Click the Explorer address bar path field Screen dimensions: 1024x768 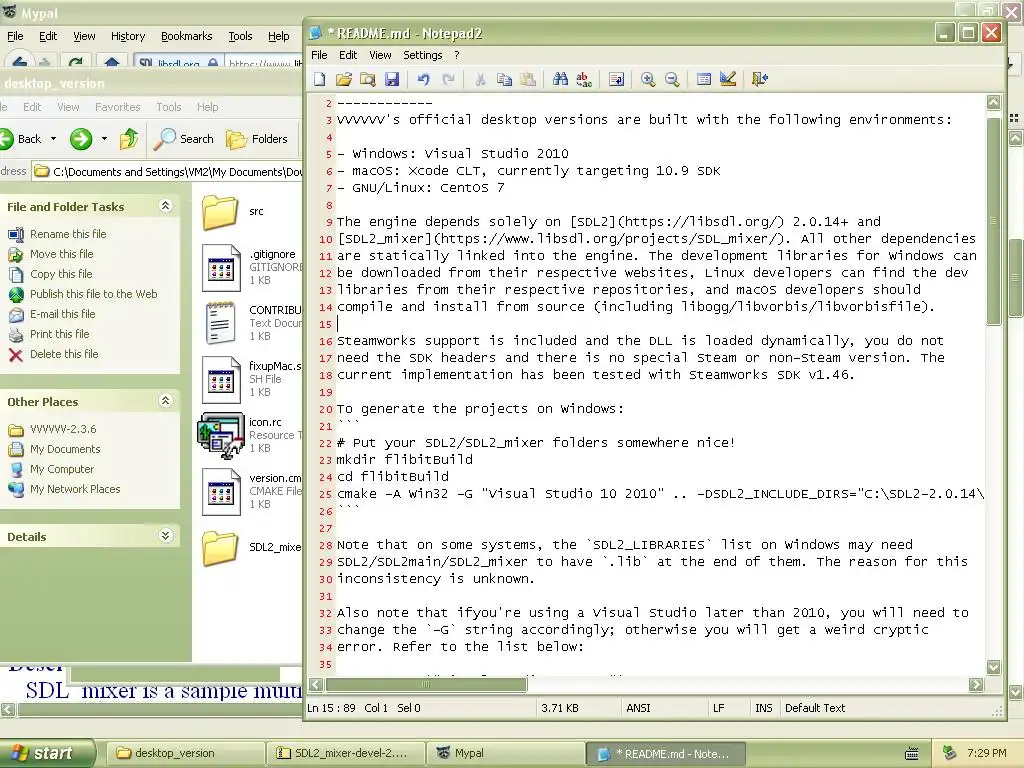coord(167,172)
